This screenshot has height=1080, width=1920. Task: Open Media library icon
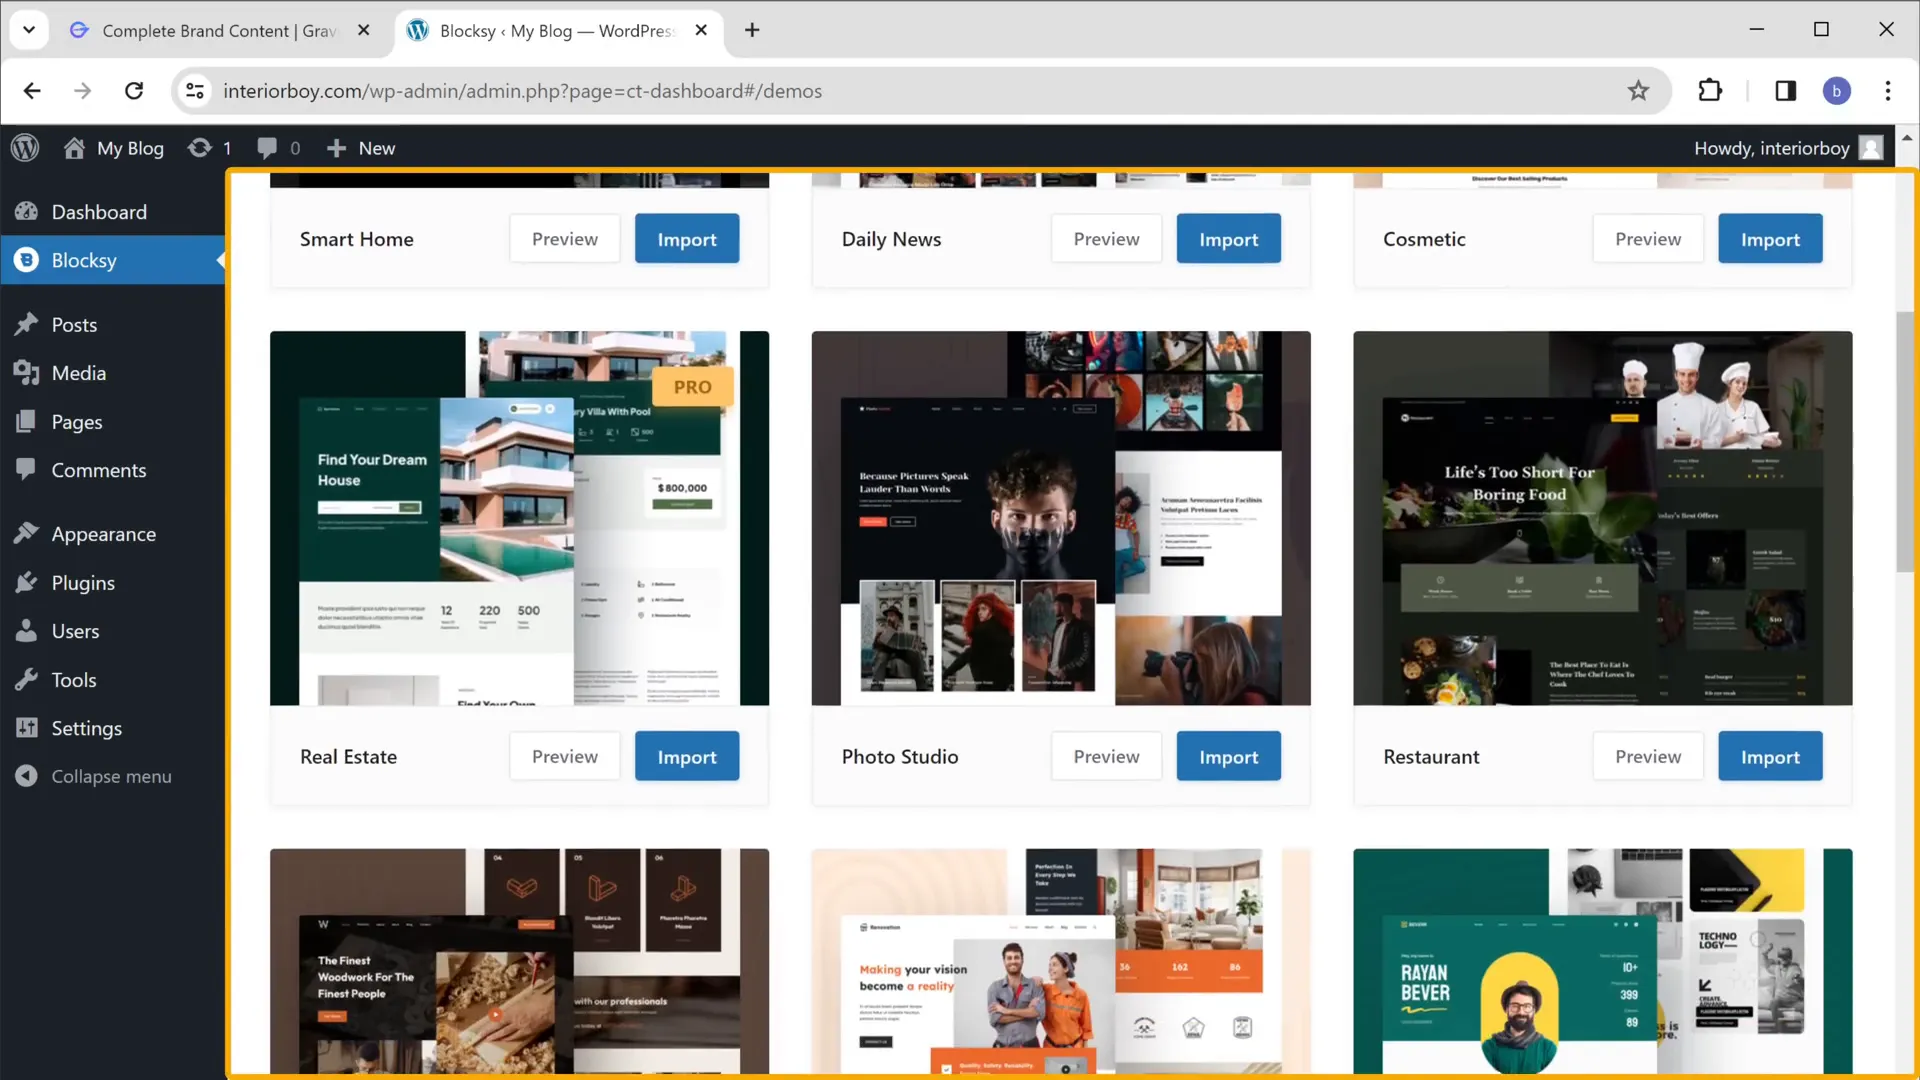click(27, 373)
